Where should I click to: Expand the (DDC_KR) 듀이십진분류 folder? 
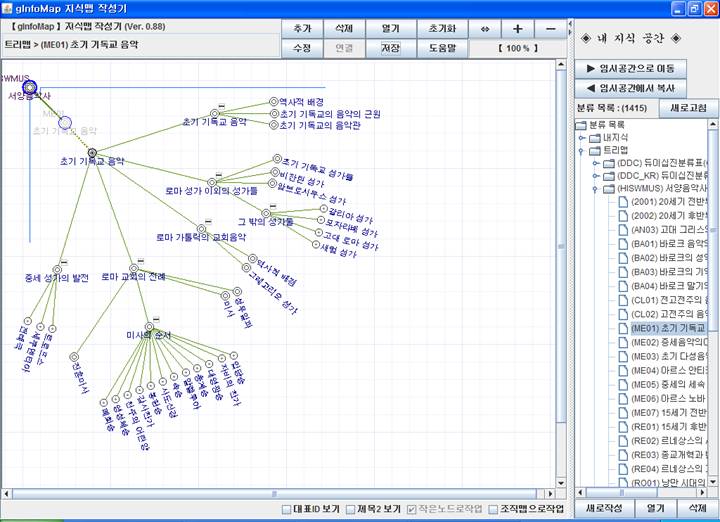pos(595,174)
